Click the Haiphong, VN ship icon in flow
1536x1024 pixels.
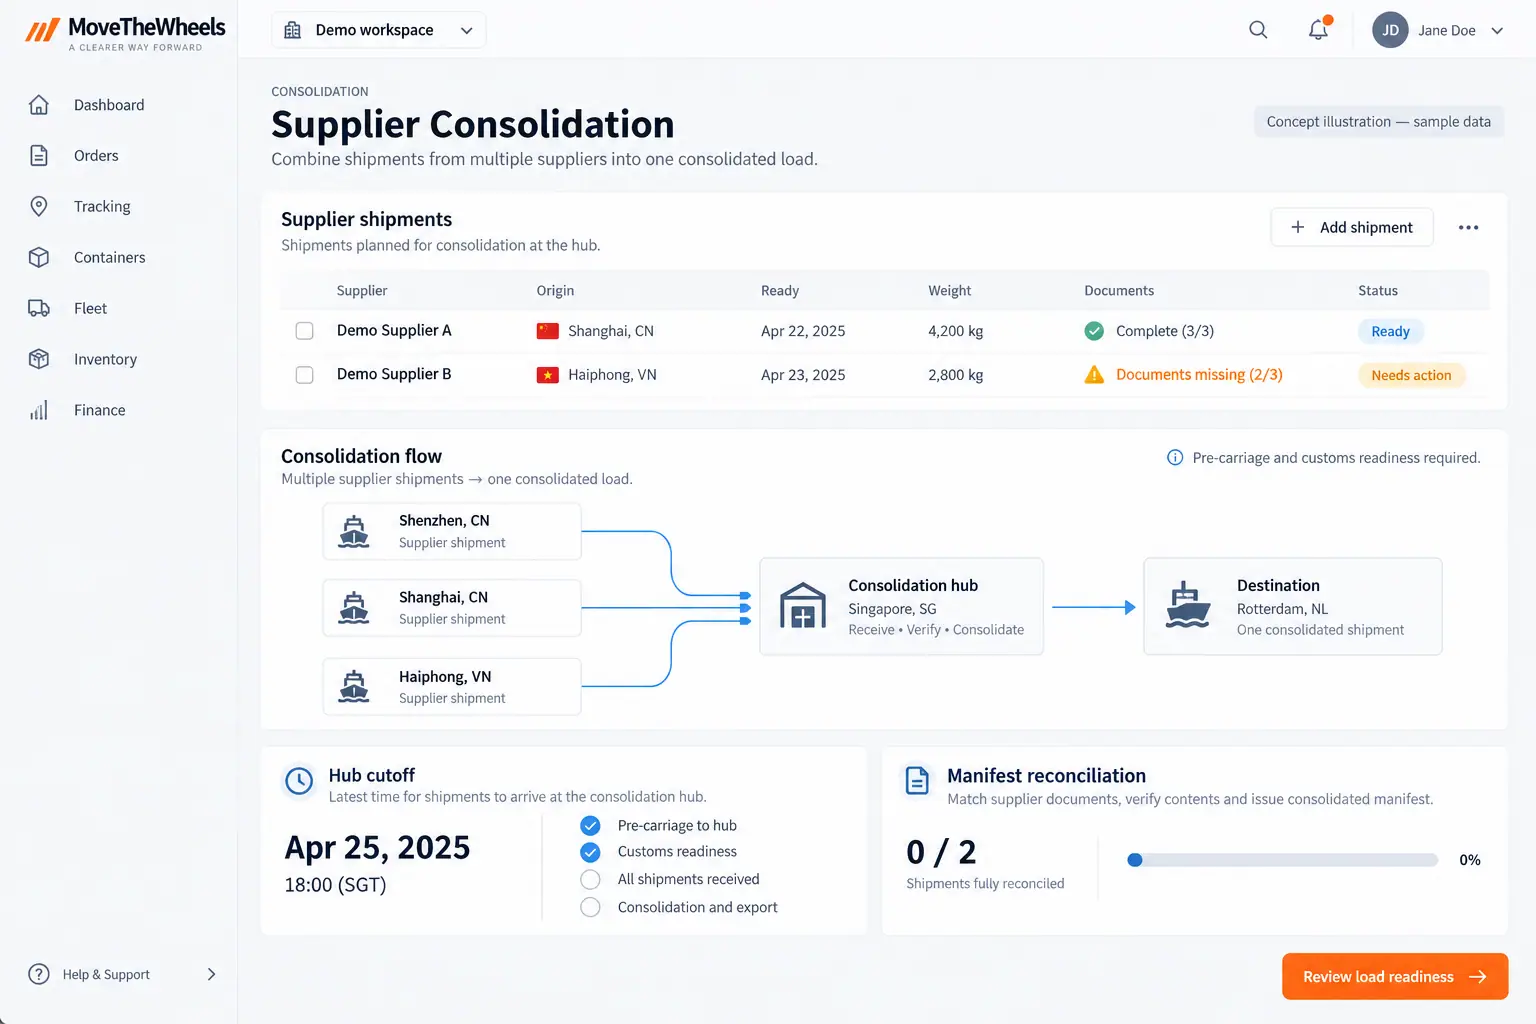354,686
